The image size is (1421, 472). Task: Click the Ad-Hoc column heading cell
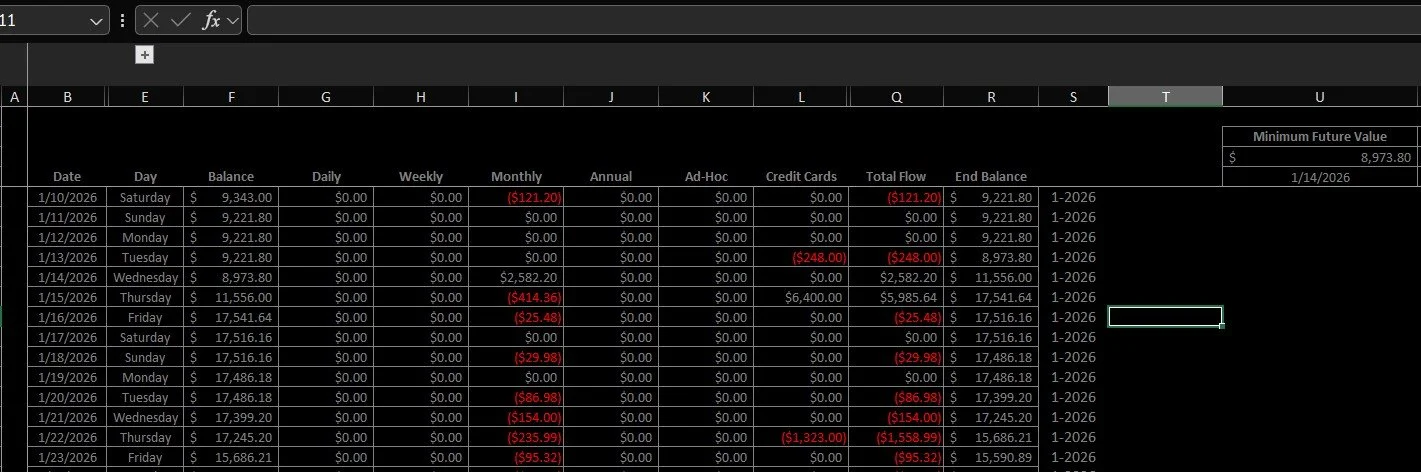706,177
